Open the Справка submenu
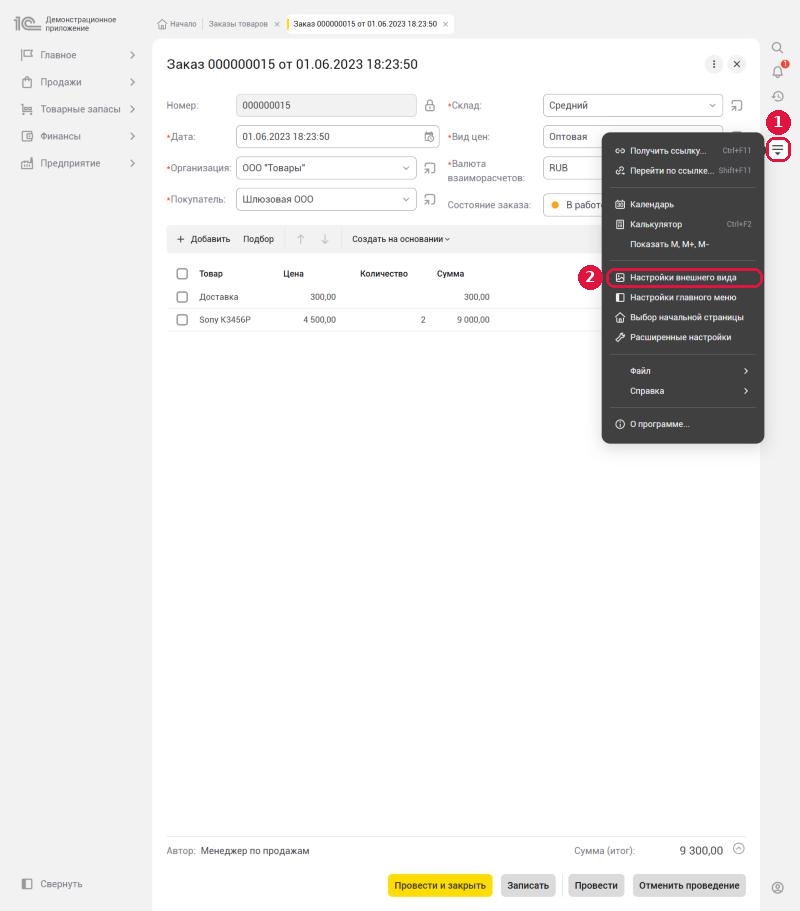The image size is (800, 911). coord(683,391)
